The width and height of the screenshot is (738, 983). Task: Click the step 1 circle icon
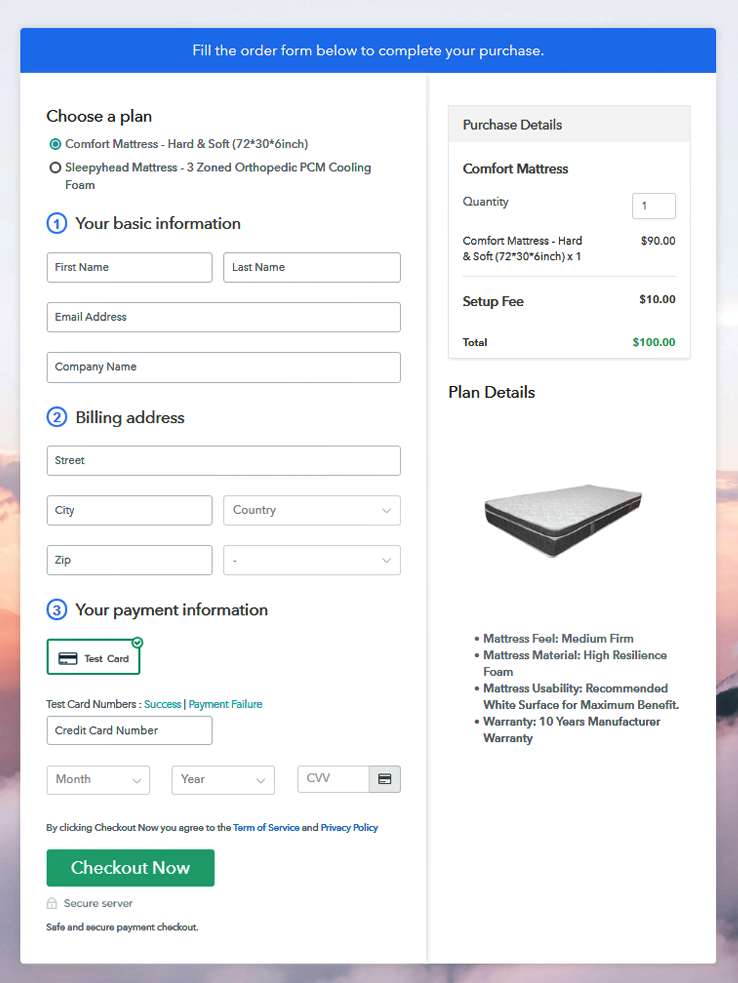coord(57,223)
